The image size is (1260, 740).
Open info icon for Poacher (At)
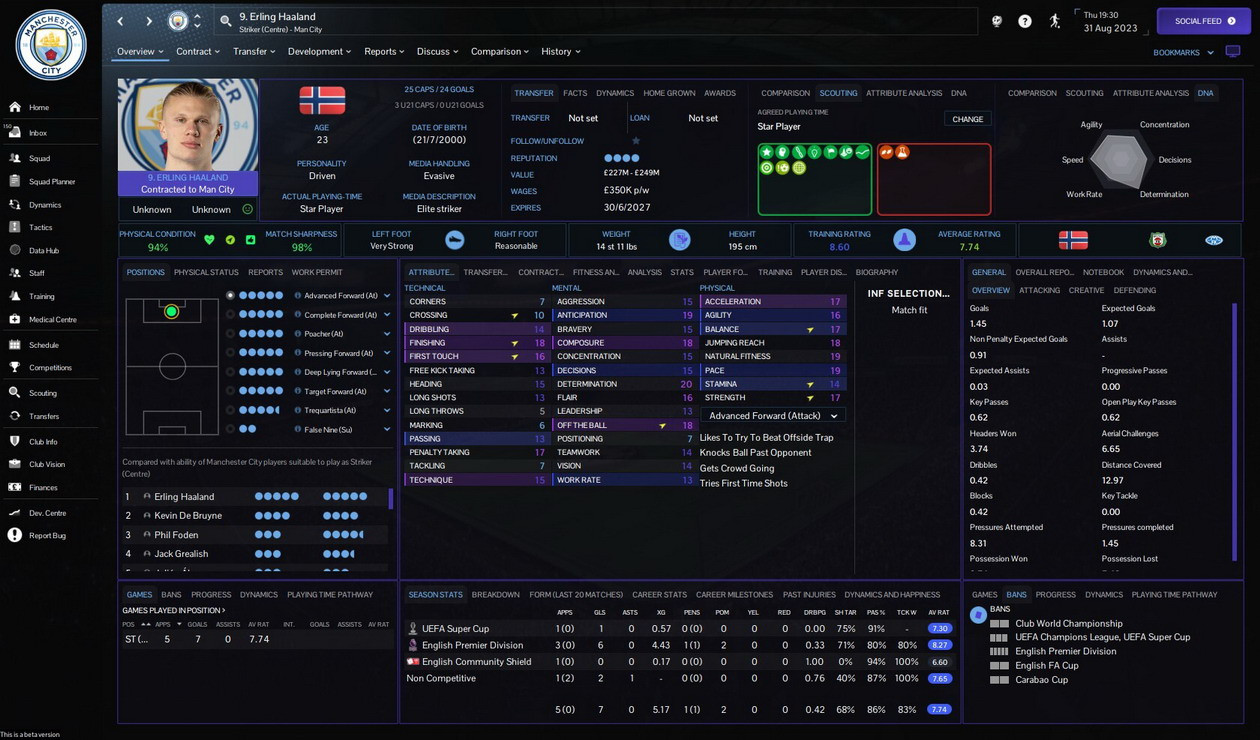pyautogui.click(x=298, y=334)
